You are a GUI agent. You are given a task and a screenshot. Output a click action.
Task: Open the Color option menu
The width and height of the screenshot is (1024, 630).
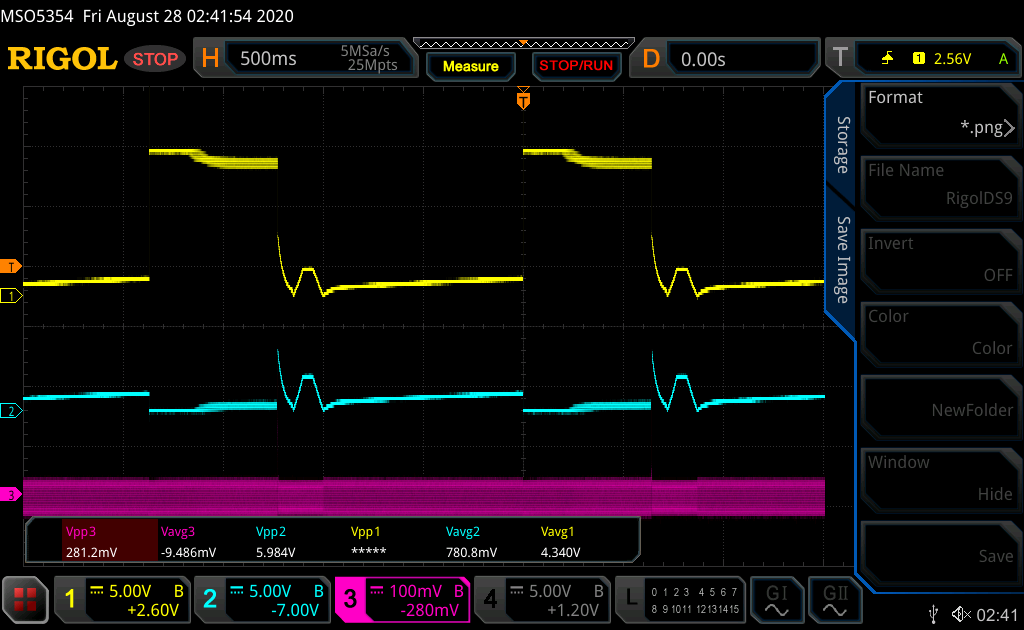coord(940,332)
